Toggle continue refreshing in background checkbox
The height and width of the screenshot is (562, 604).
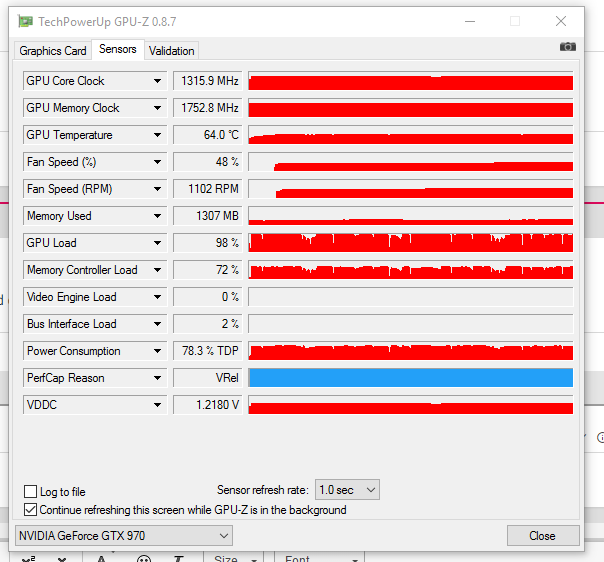(x=30, y=510)
